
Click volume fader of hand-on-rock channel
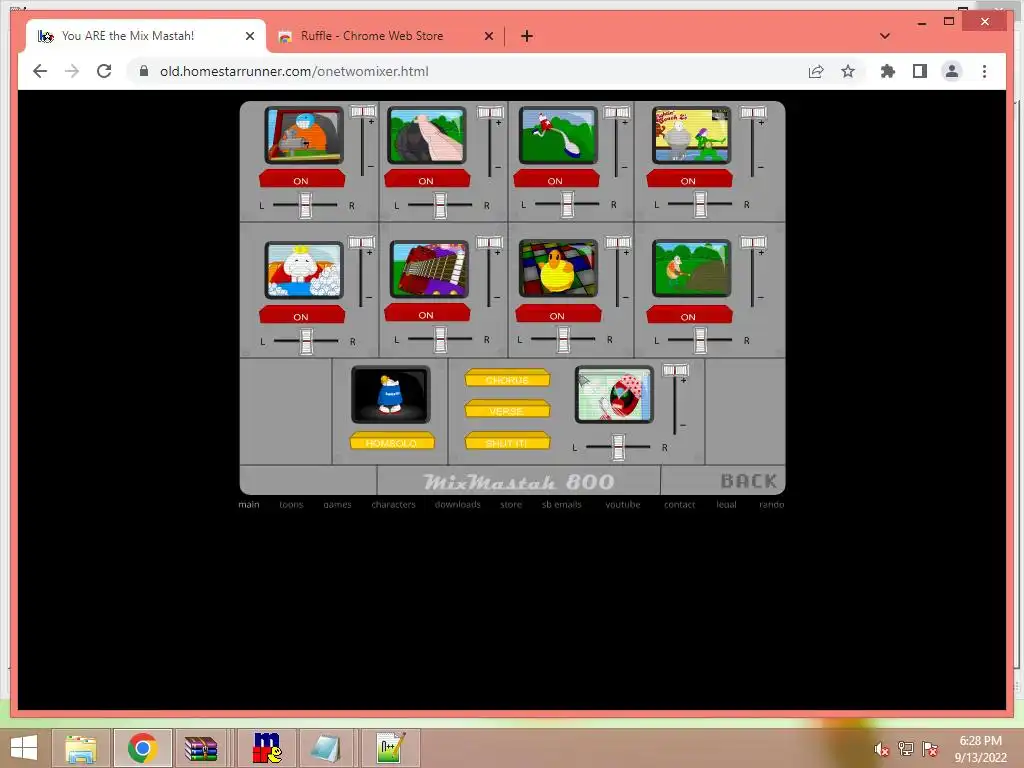click(x=490, y=112)
